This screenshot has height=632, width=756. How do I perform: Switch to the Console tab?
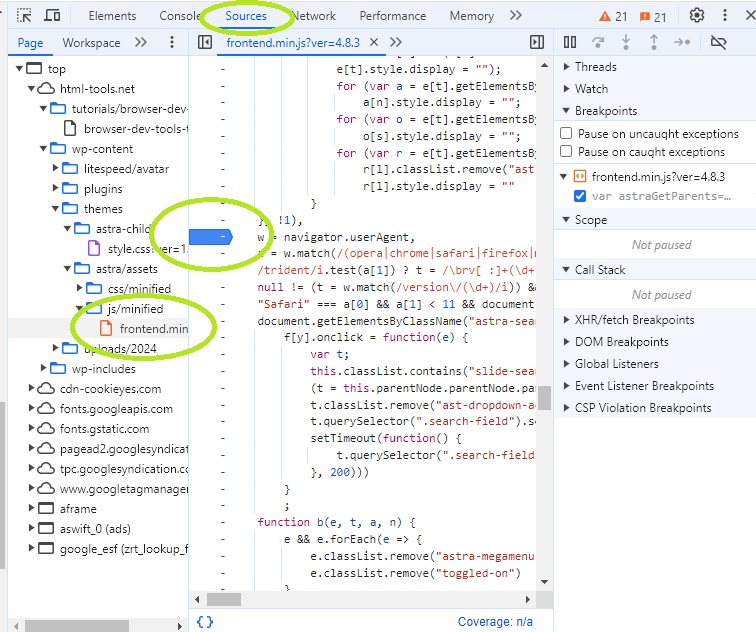(x=180, y=16)
